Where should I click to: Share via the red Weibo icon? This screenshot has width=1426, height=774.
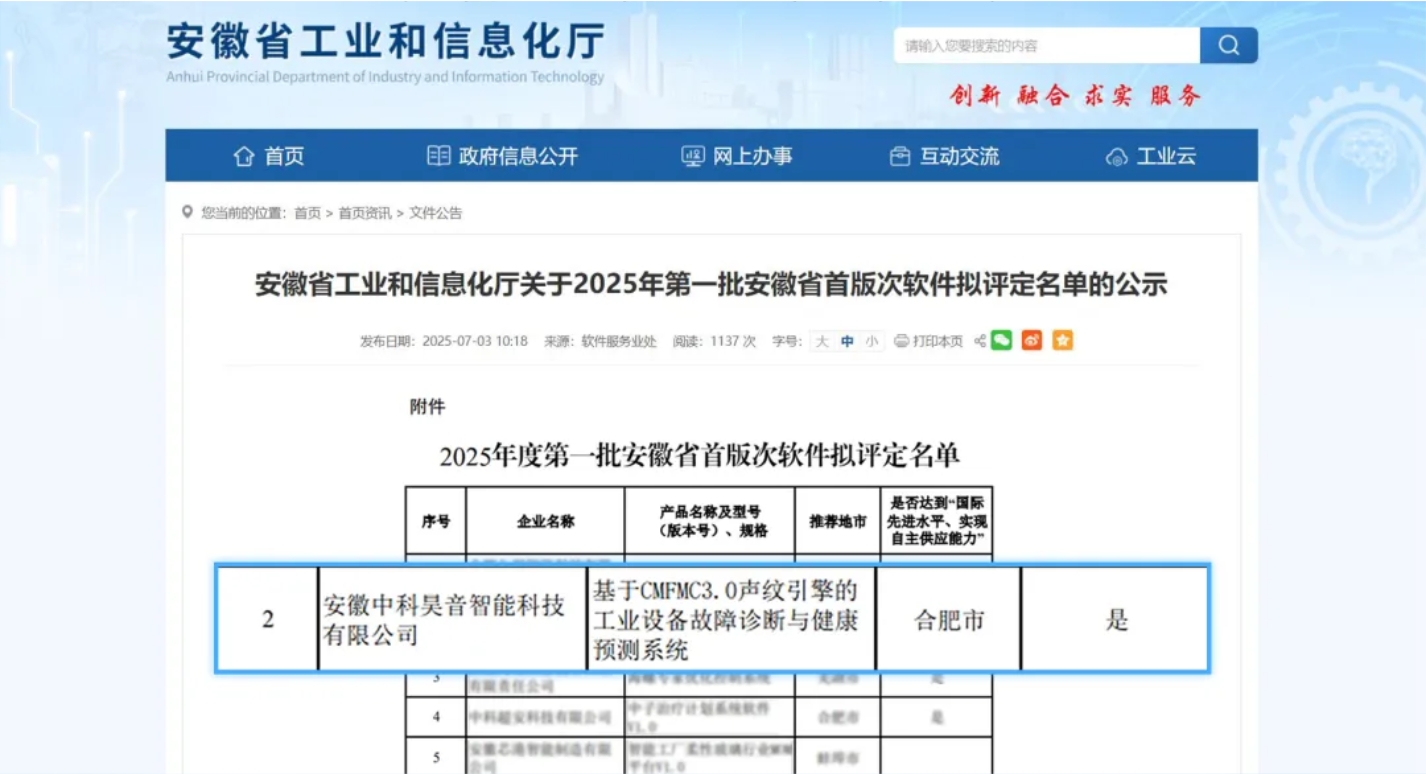click(1032, 341)
